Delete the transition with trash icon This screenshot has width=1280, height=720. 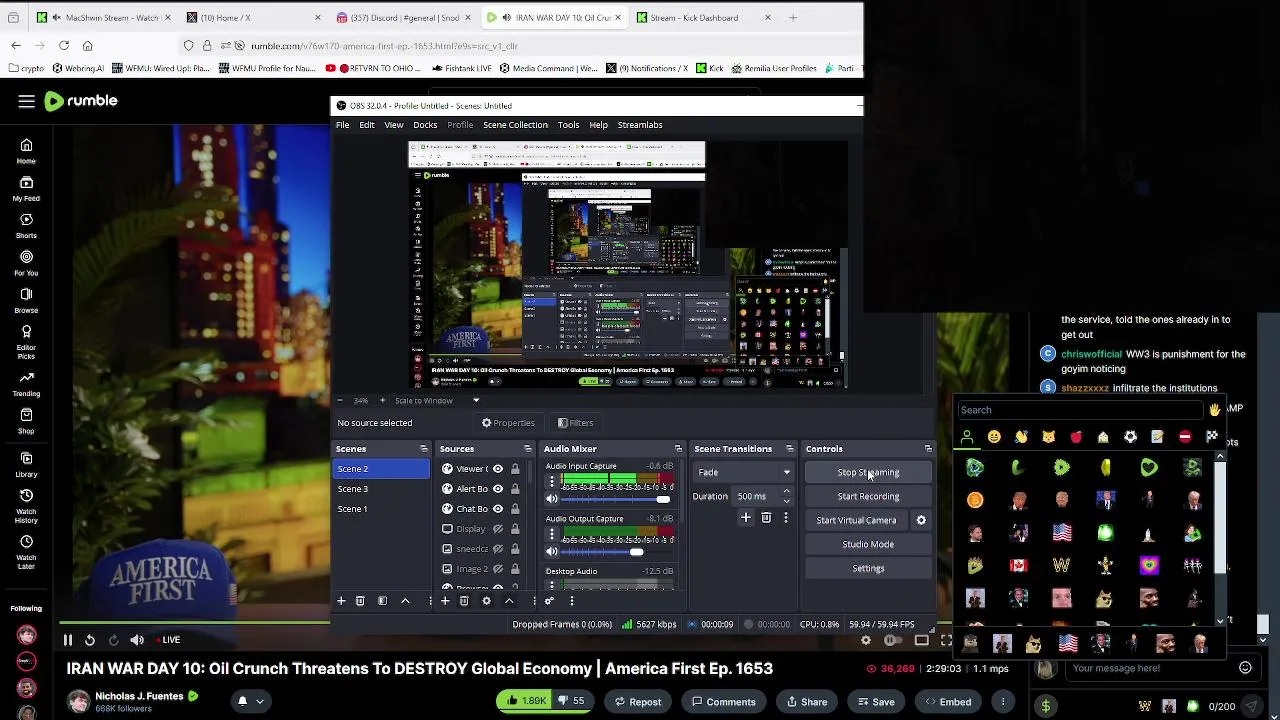(766, 518)
